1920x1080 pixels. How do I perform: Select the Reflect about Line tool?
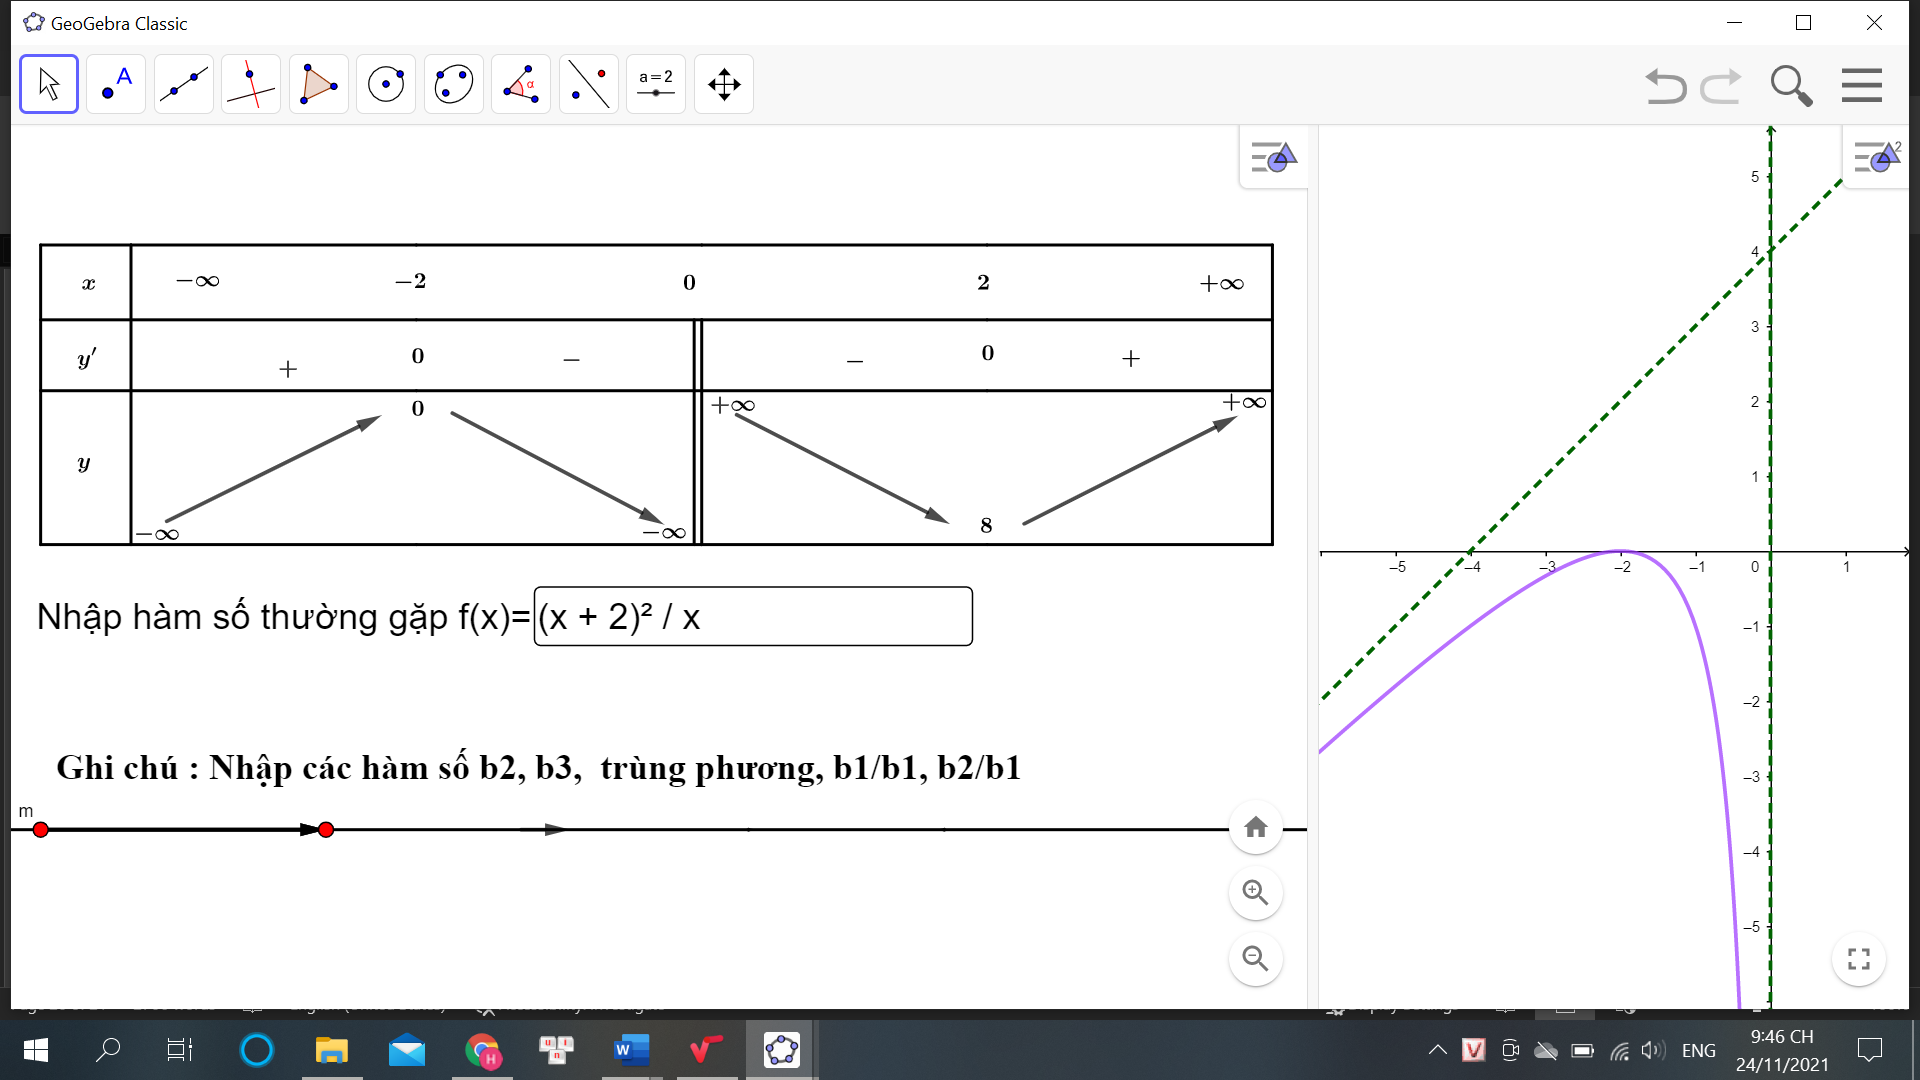click(x=589, y=84)
